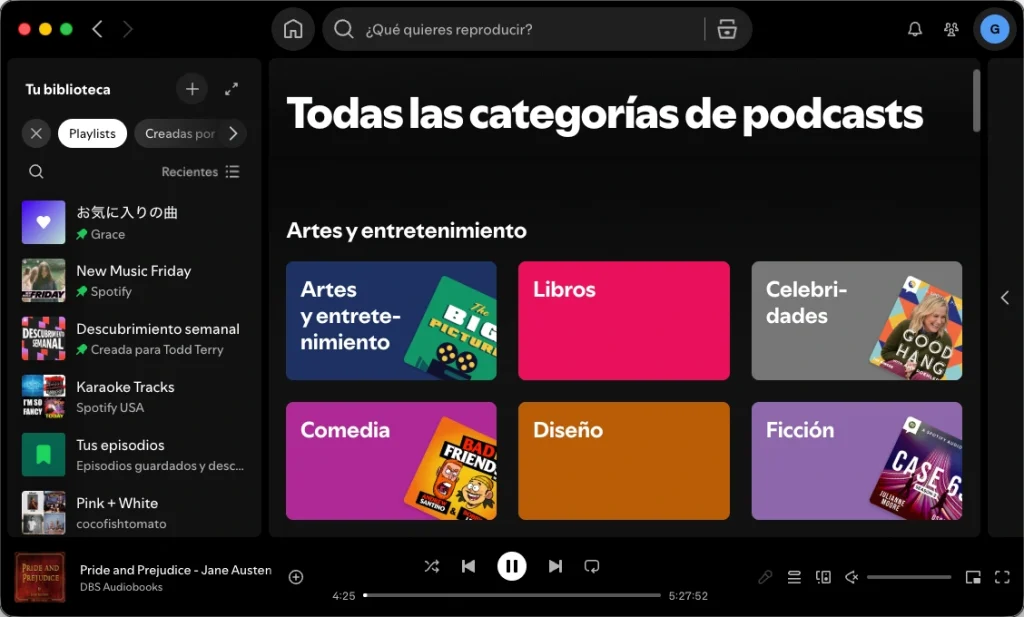Clear the library filters with X

click(x=37, y=133)
